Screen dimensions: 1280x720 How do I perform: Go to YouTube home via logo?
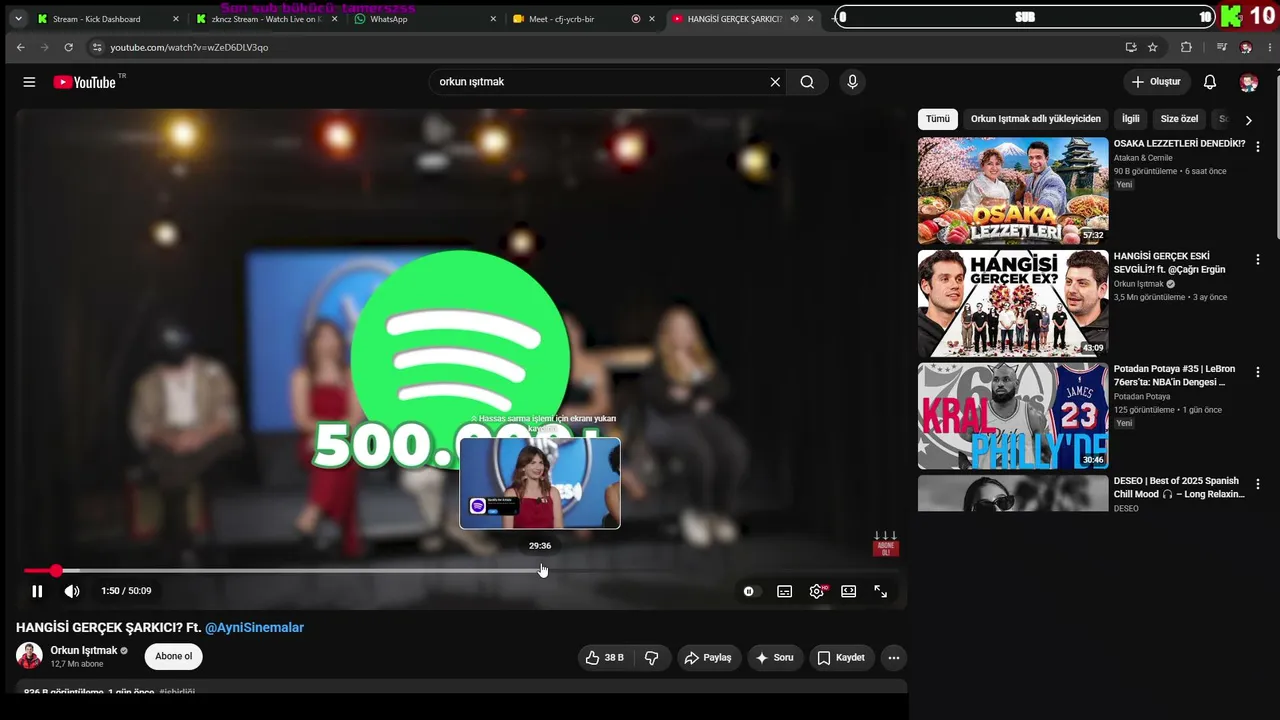point(85,82)
